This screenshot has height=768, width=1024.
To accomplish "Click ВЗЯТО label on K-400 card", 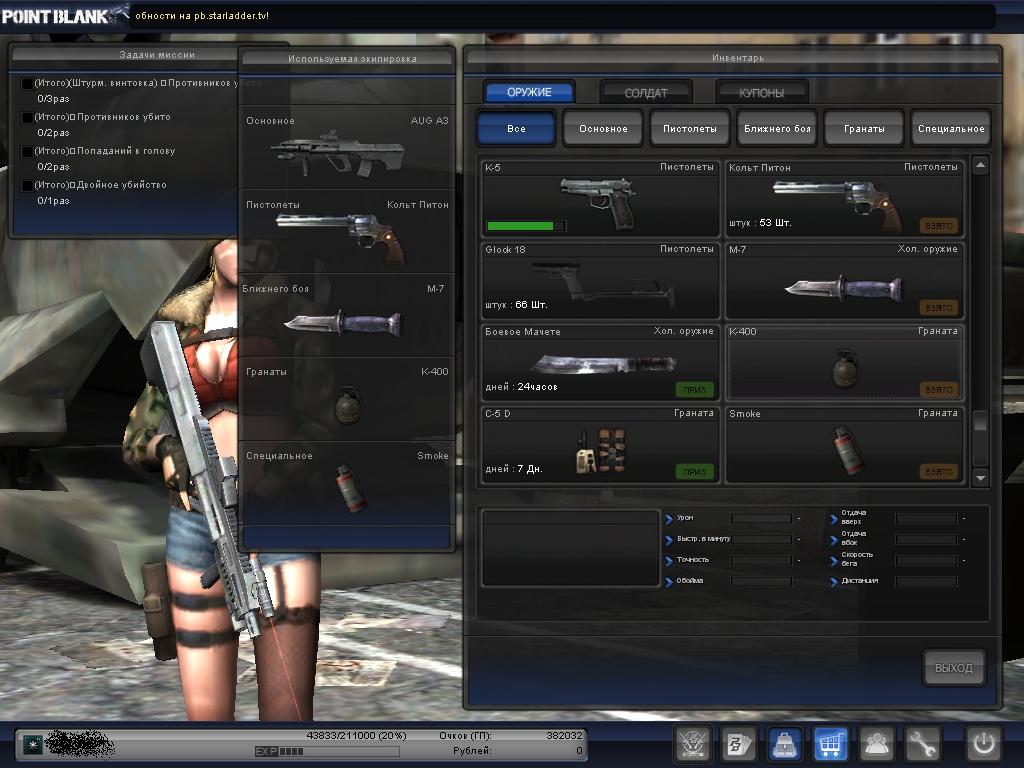I will (939, 390).
